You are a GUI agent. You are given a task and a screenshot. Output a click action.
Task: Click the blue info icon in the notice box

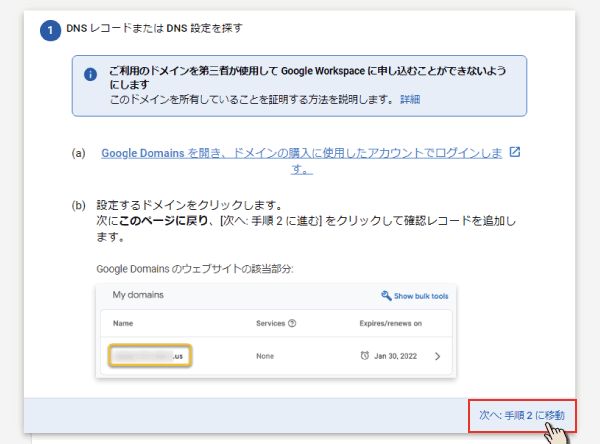90,74
